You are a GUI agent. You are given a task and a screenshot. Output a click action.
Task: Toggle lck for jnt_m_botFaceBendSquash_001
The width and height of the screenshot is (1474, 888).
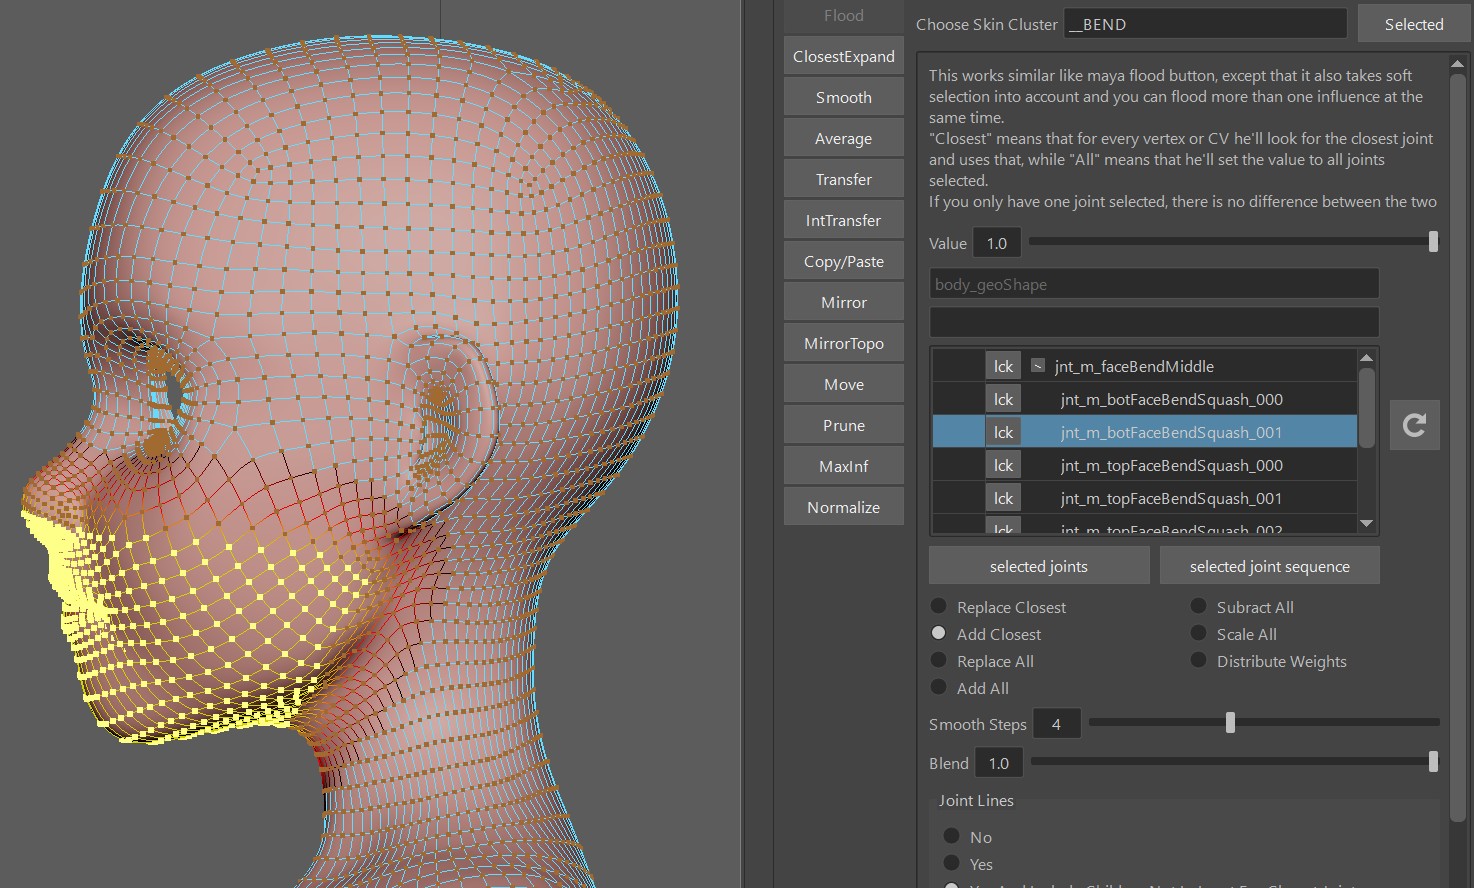pyautogui.click(x=1003, y=432)
